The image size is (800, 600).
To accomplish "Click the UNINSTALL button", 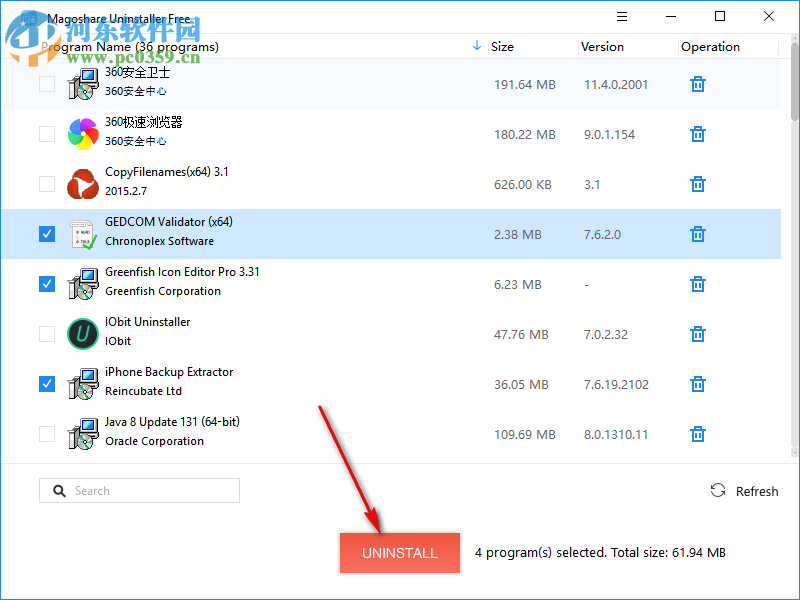I will (399, 552).
